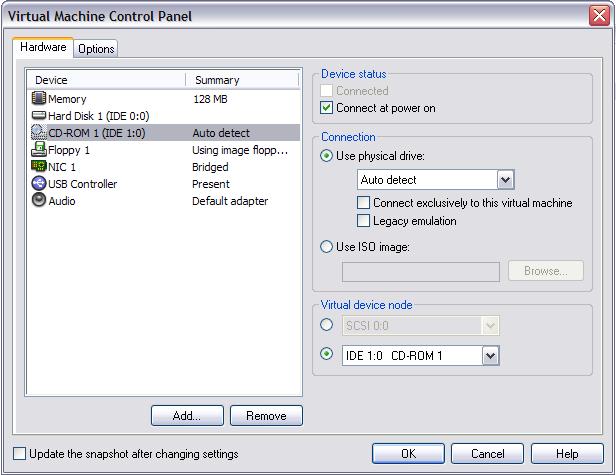
Task: Click the NIC 1 network icon
Action: point(39,167)
